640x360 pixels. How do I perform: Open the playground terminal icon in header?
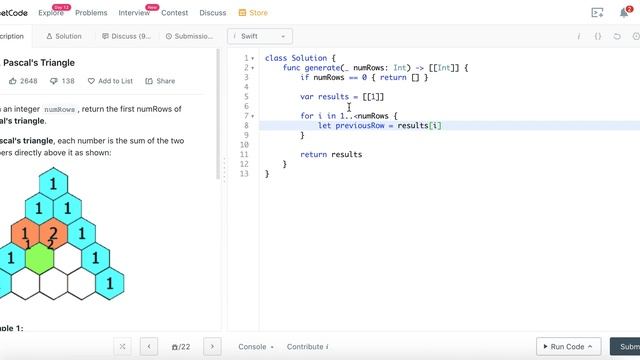click(597, 13)
